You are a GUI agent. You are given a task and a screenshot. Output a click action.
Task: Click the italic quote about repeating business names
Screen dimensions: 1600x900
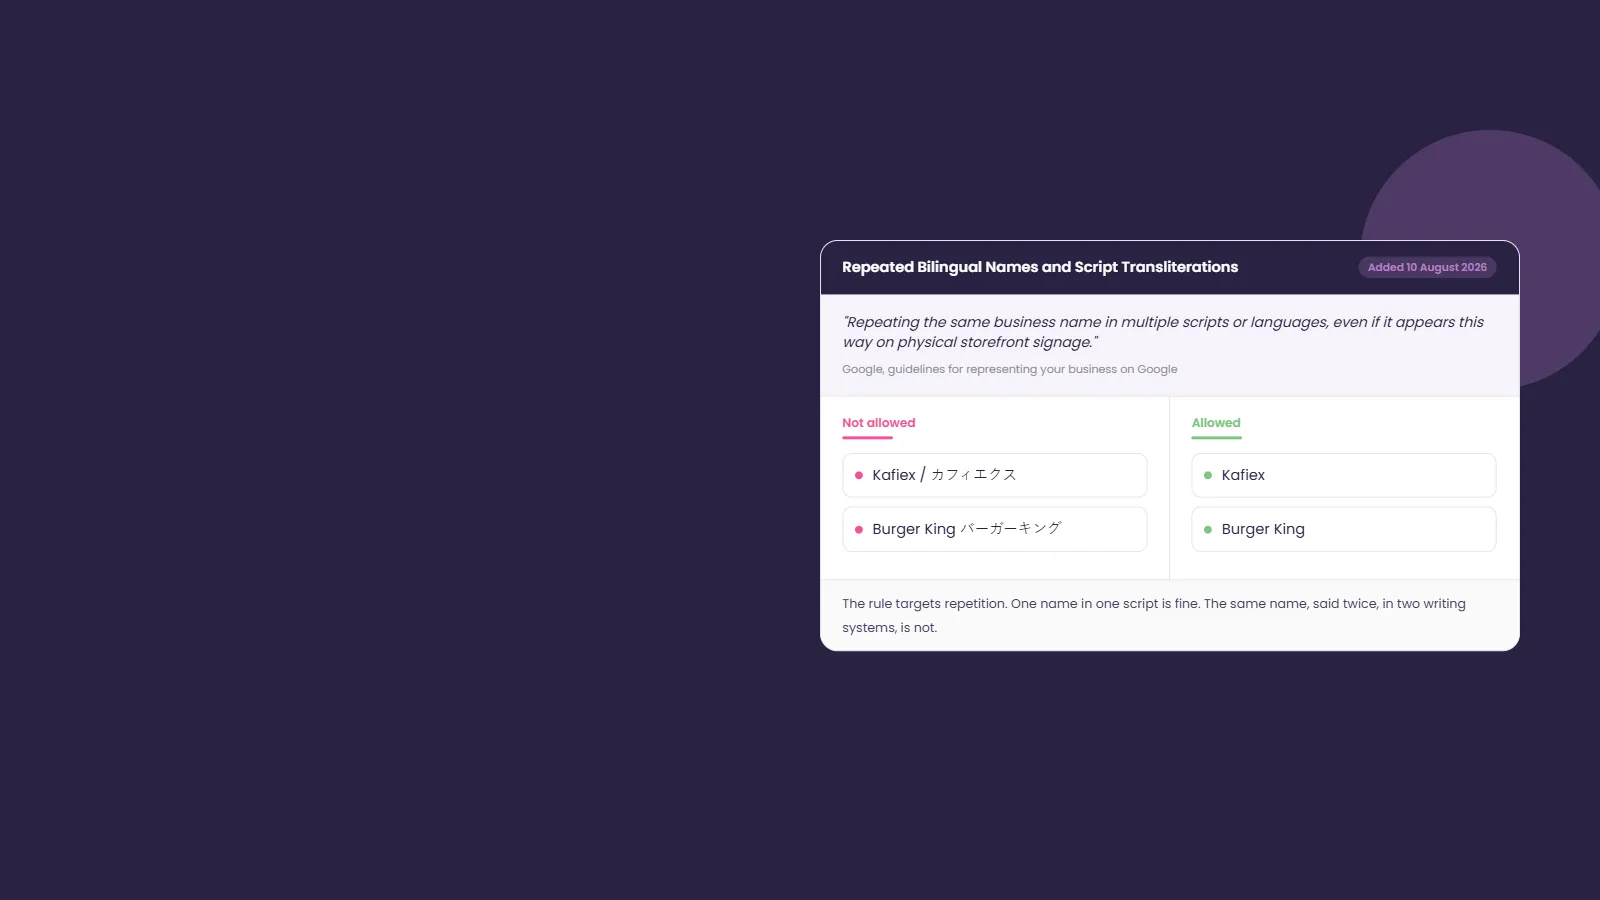tap(1163, 332)
